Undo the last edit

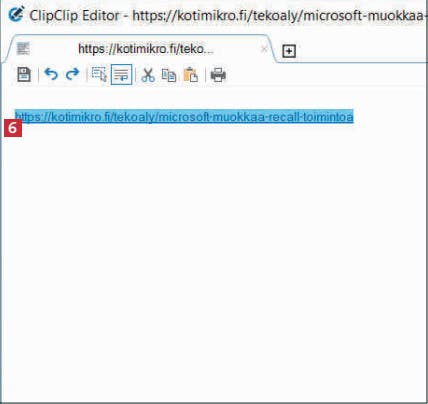click(51, 74)
